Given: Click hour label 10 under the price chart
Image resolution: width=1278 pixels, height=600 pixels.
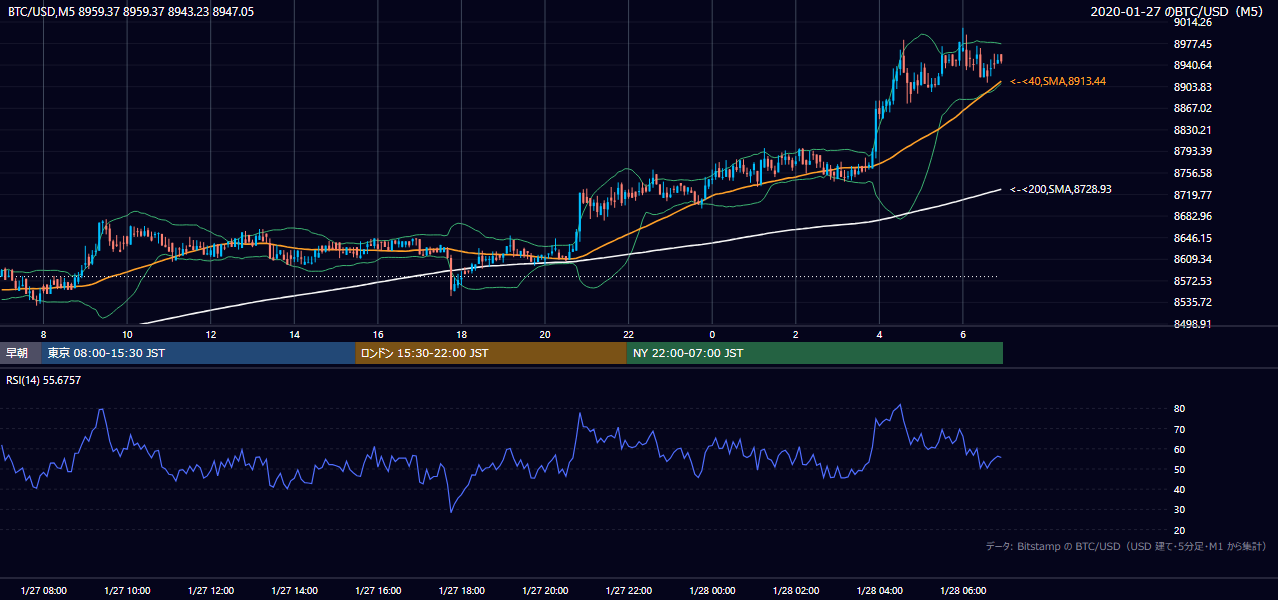Looking at the screenshot, I should click(127, 334).
